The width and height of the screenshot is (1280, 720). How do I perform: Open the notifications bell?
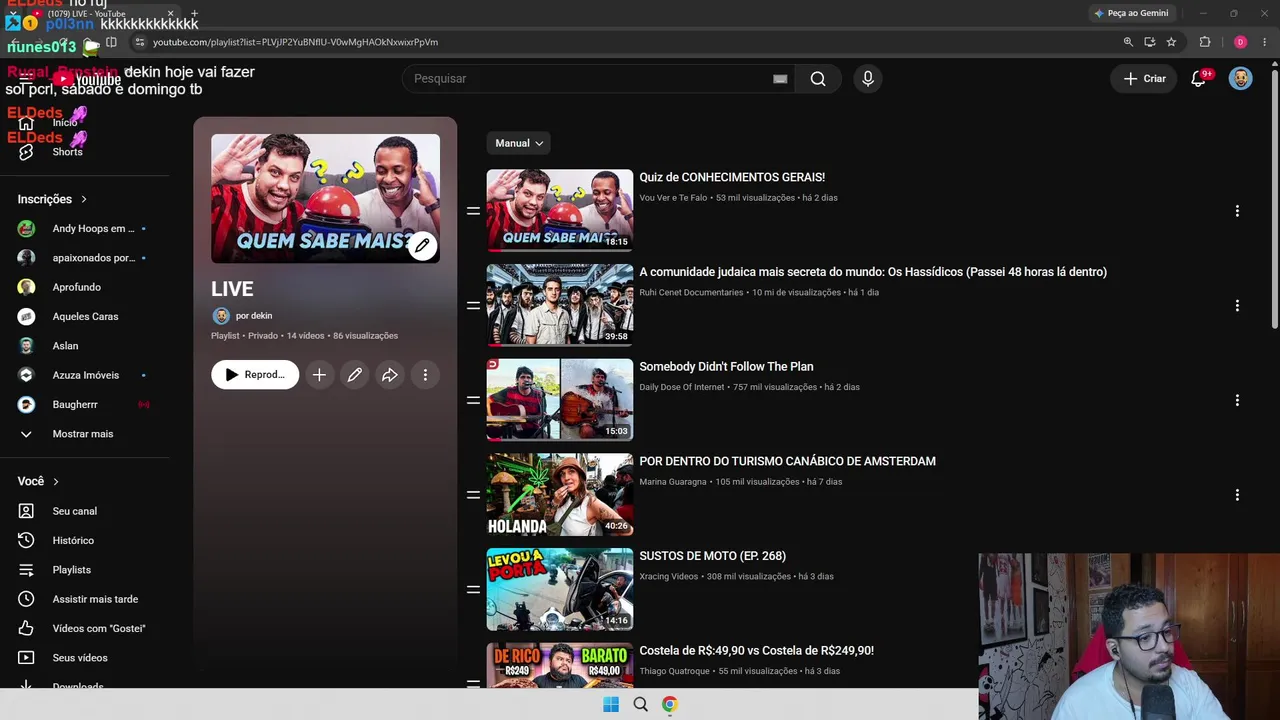[1198, 79]
